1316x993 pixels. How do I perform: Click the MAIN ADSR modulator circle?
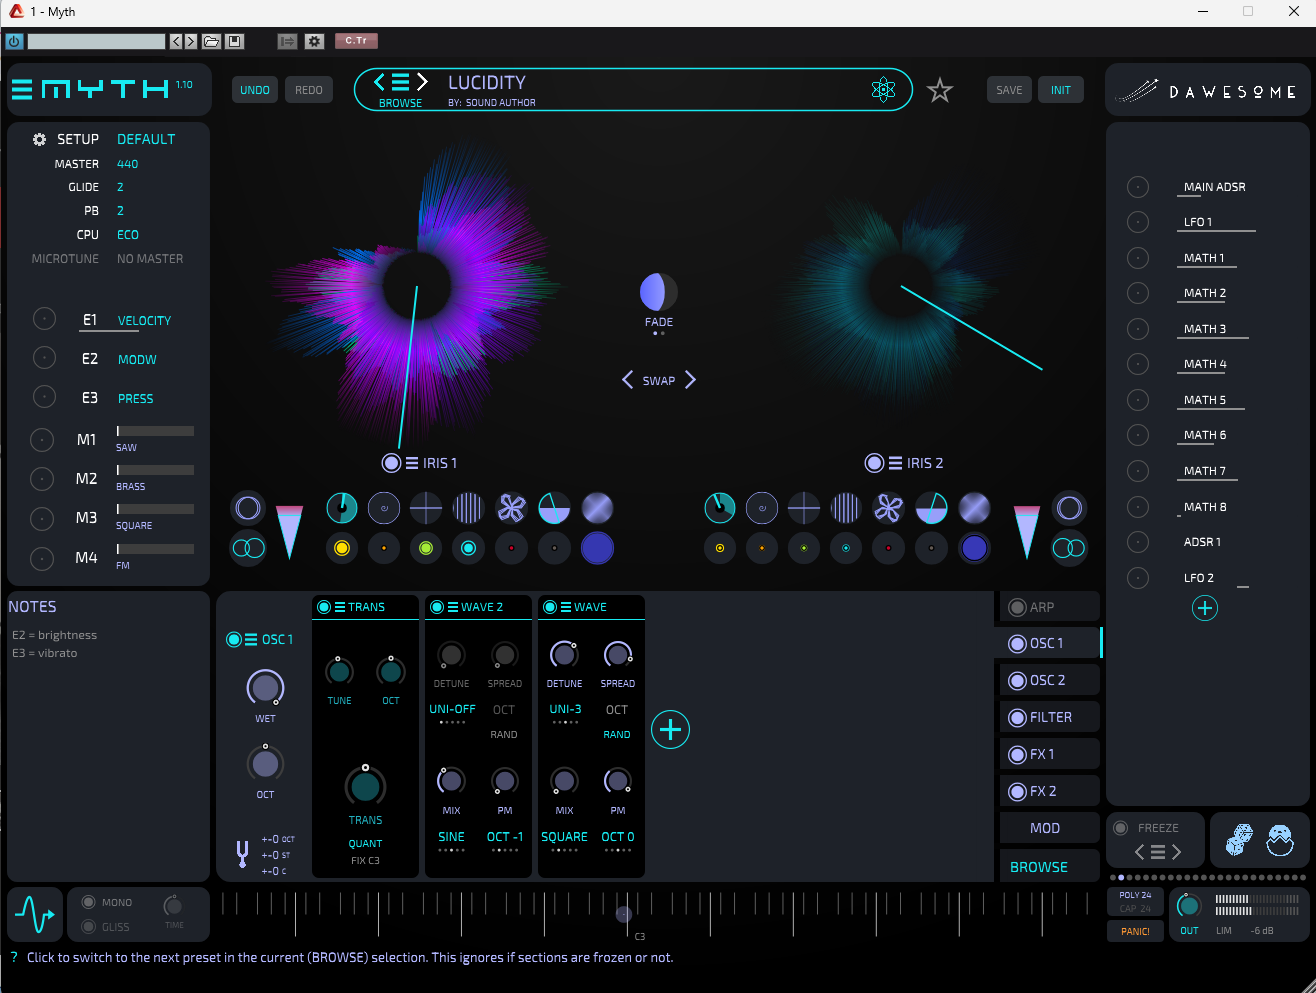(1138, 187)
